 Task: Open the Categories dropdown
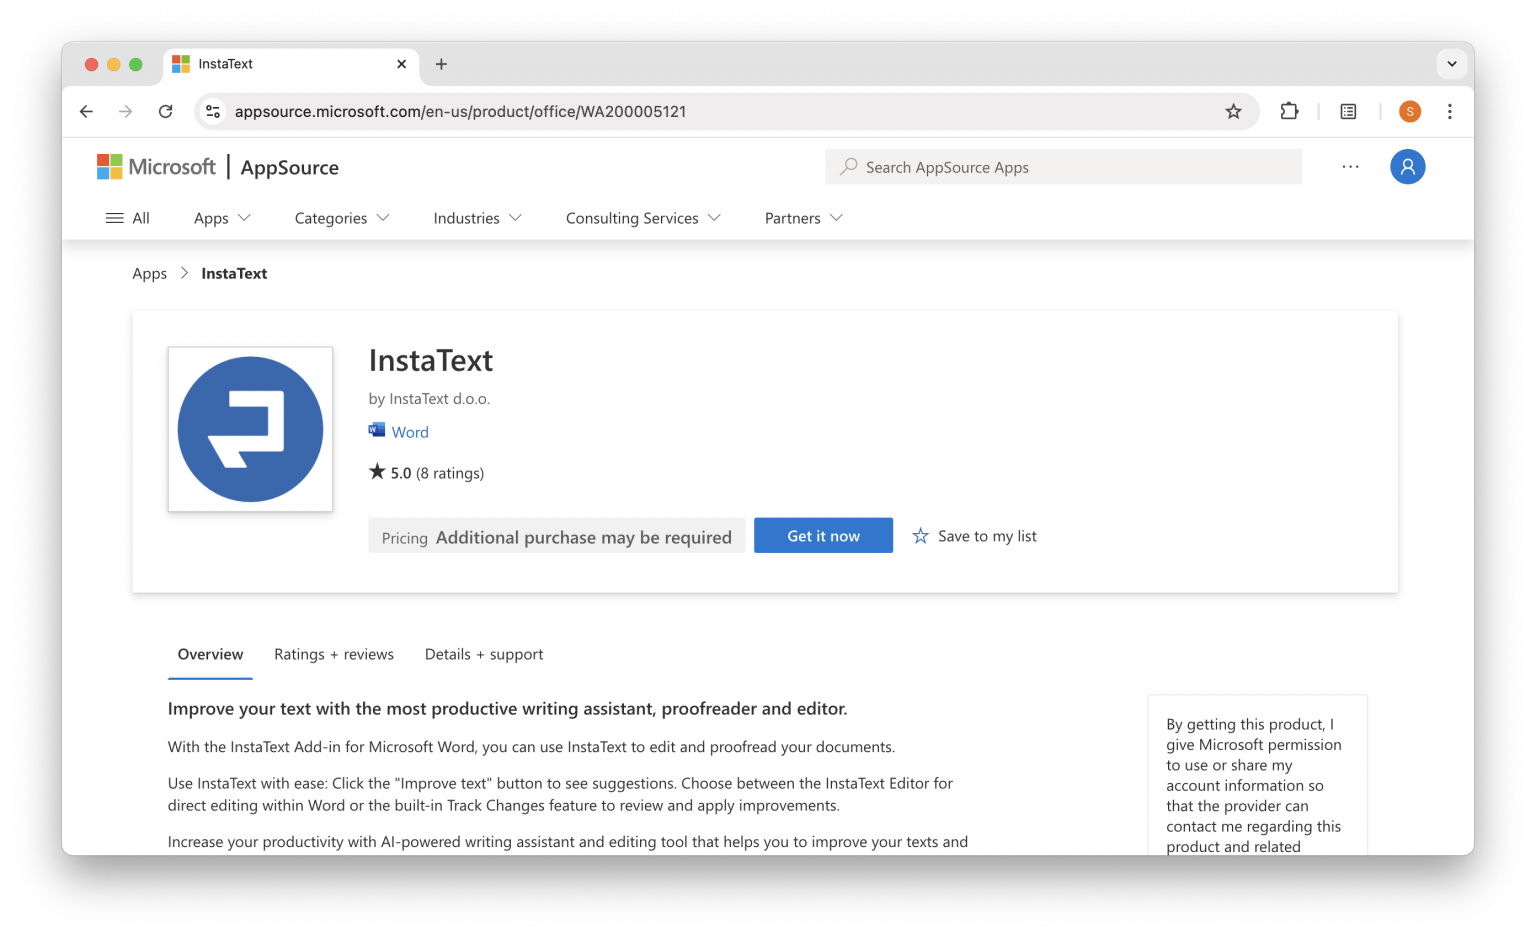341,217
